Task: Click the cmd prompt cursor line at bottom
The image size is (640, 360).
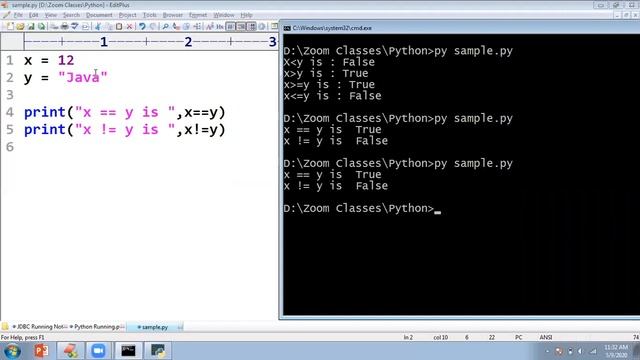Action: [x=362, y=209]
